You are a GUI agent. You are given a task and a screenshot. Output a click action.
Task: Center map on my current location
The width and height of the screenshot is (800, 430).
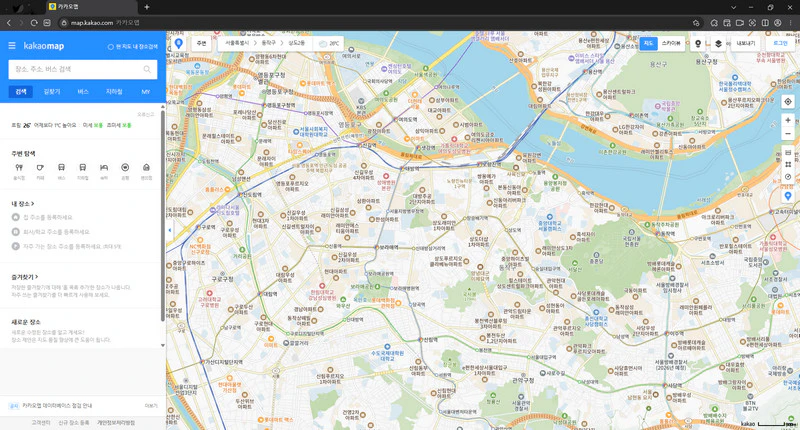point(788,102)
